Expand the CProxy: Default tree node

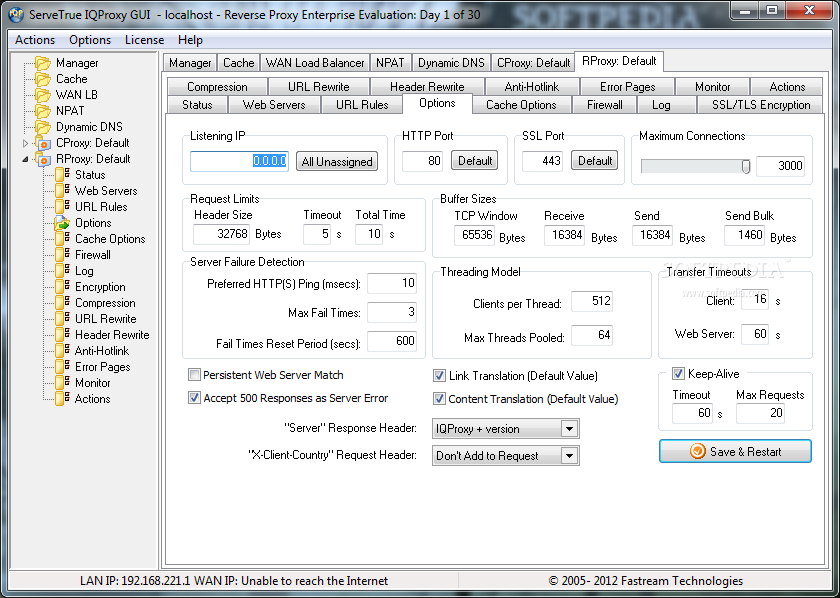[x=25, y=143]
